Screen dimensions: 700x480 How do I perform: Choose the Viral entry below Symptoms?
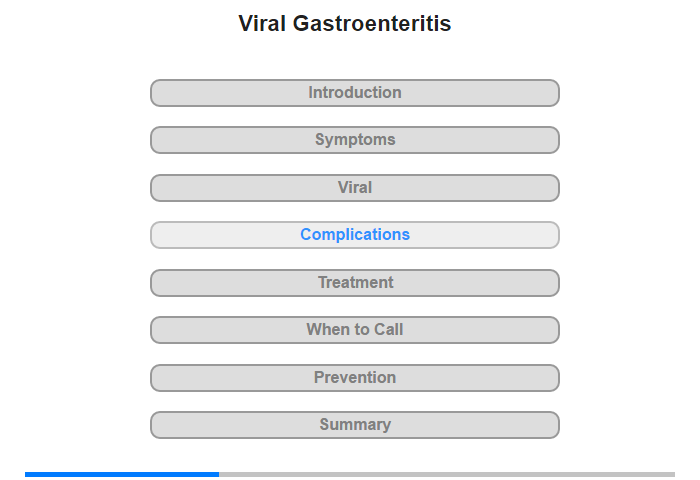pyautogui.click(x=354, y=188)
